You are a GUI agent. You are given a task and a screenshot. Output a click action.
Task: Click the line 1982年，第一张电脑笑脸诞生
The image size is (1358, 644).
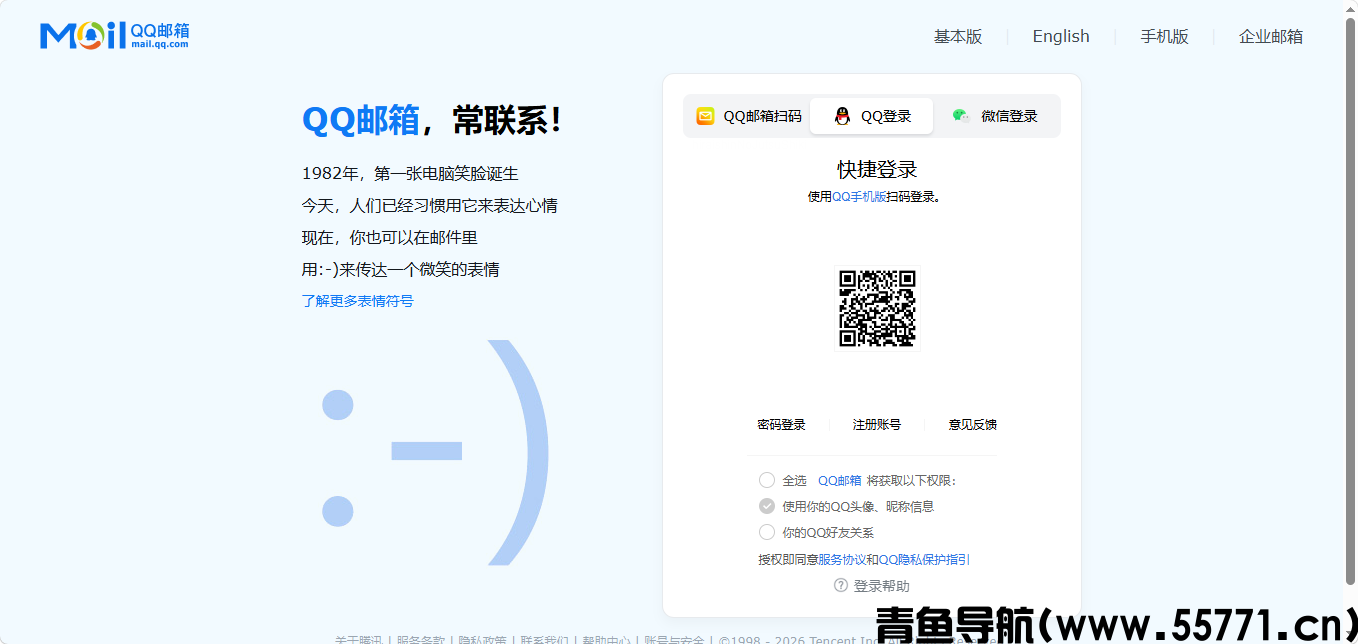coord(410,174)
